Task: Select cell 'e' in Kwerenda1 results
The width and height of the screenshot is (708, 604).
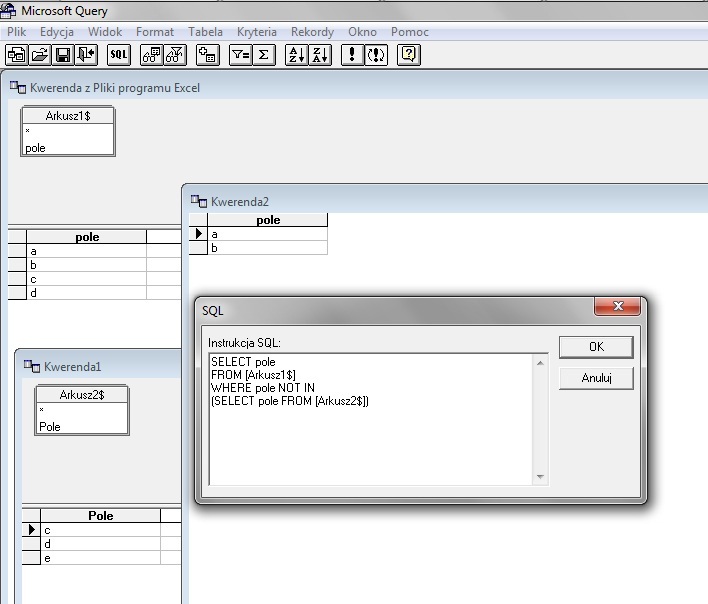Action: click(100, 558)
